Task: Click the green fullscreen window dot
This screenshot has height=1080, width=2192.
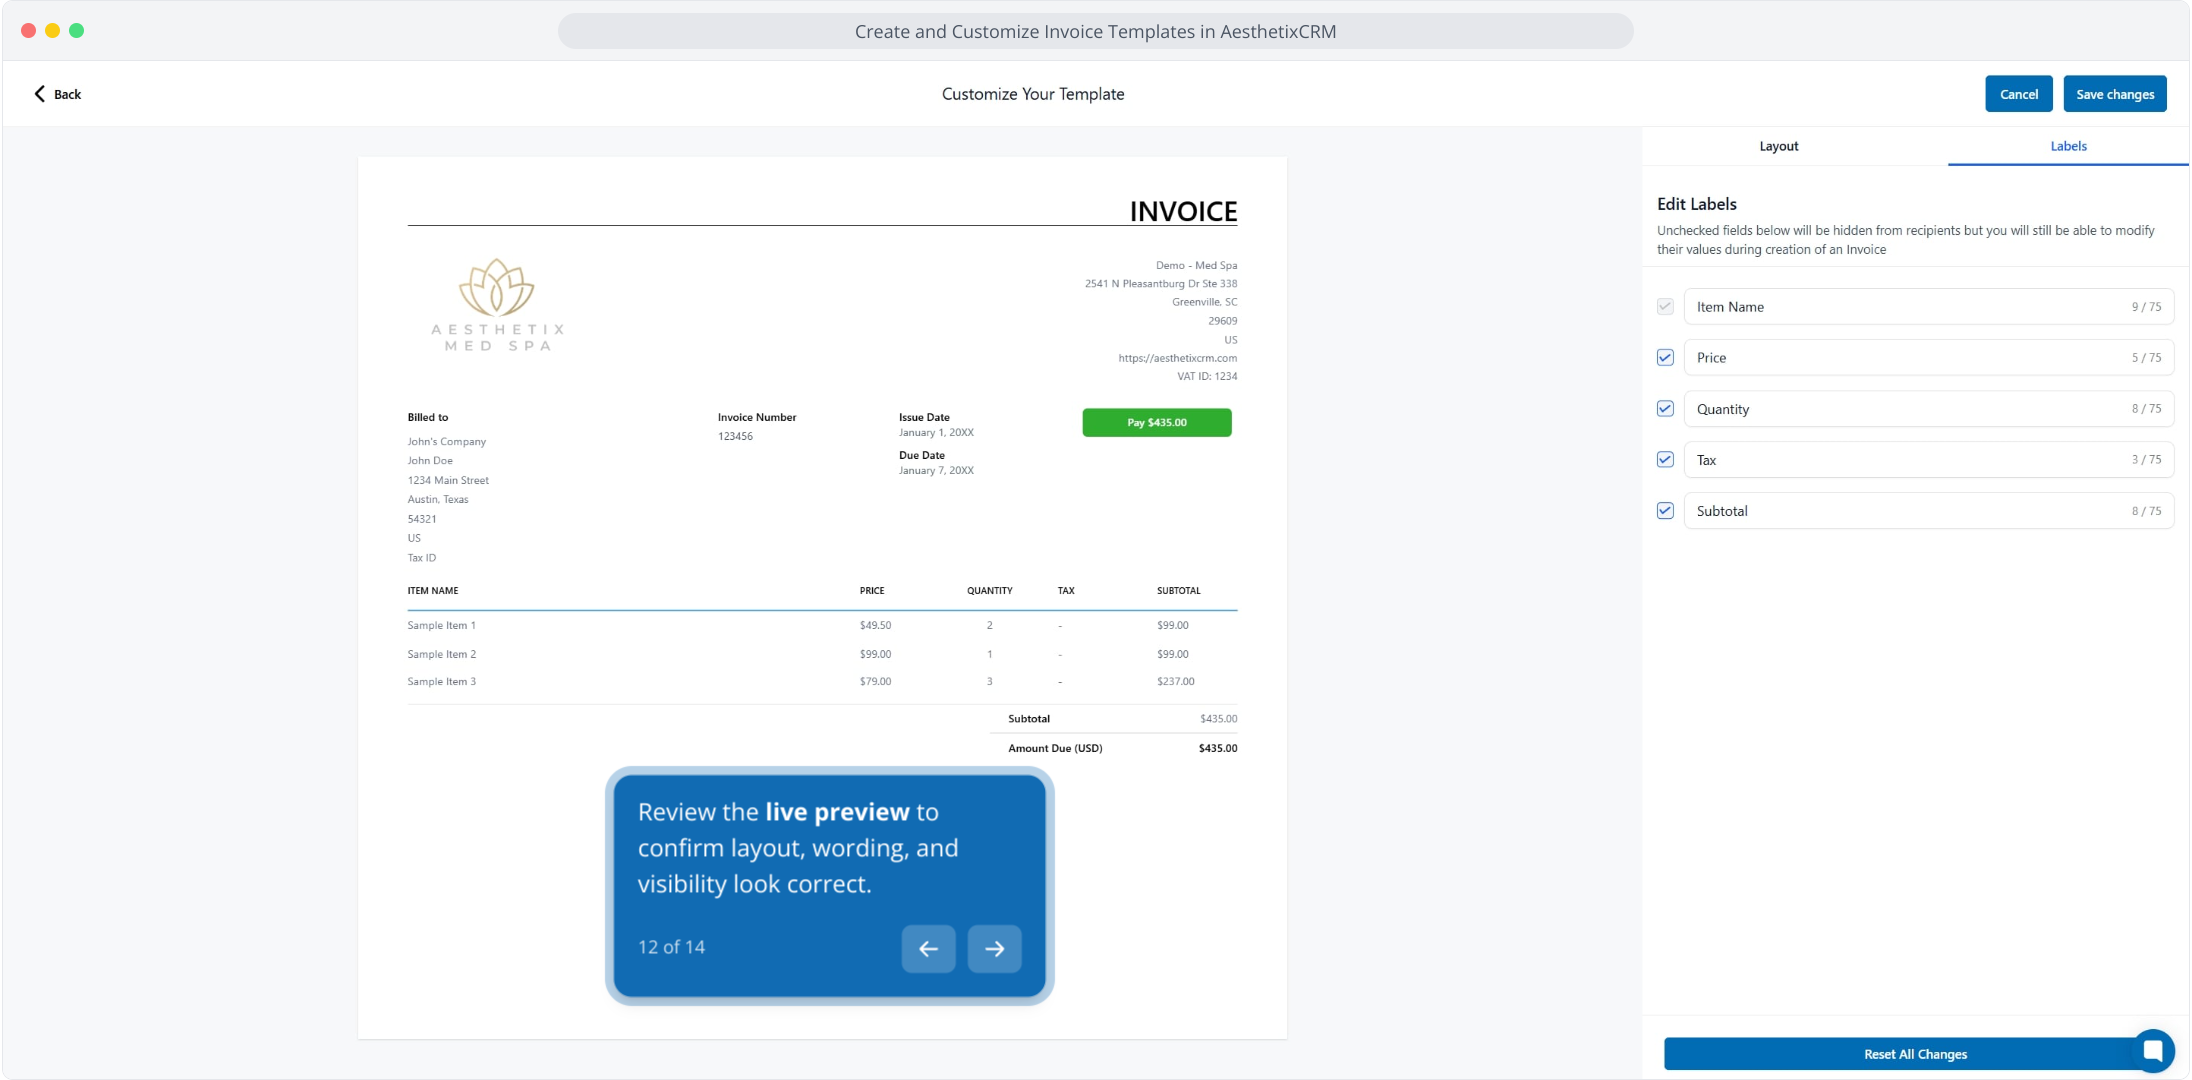Action: tap(77, 31)
